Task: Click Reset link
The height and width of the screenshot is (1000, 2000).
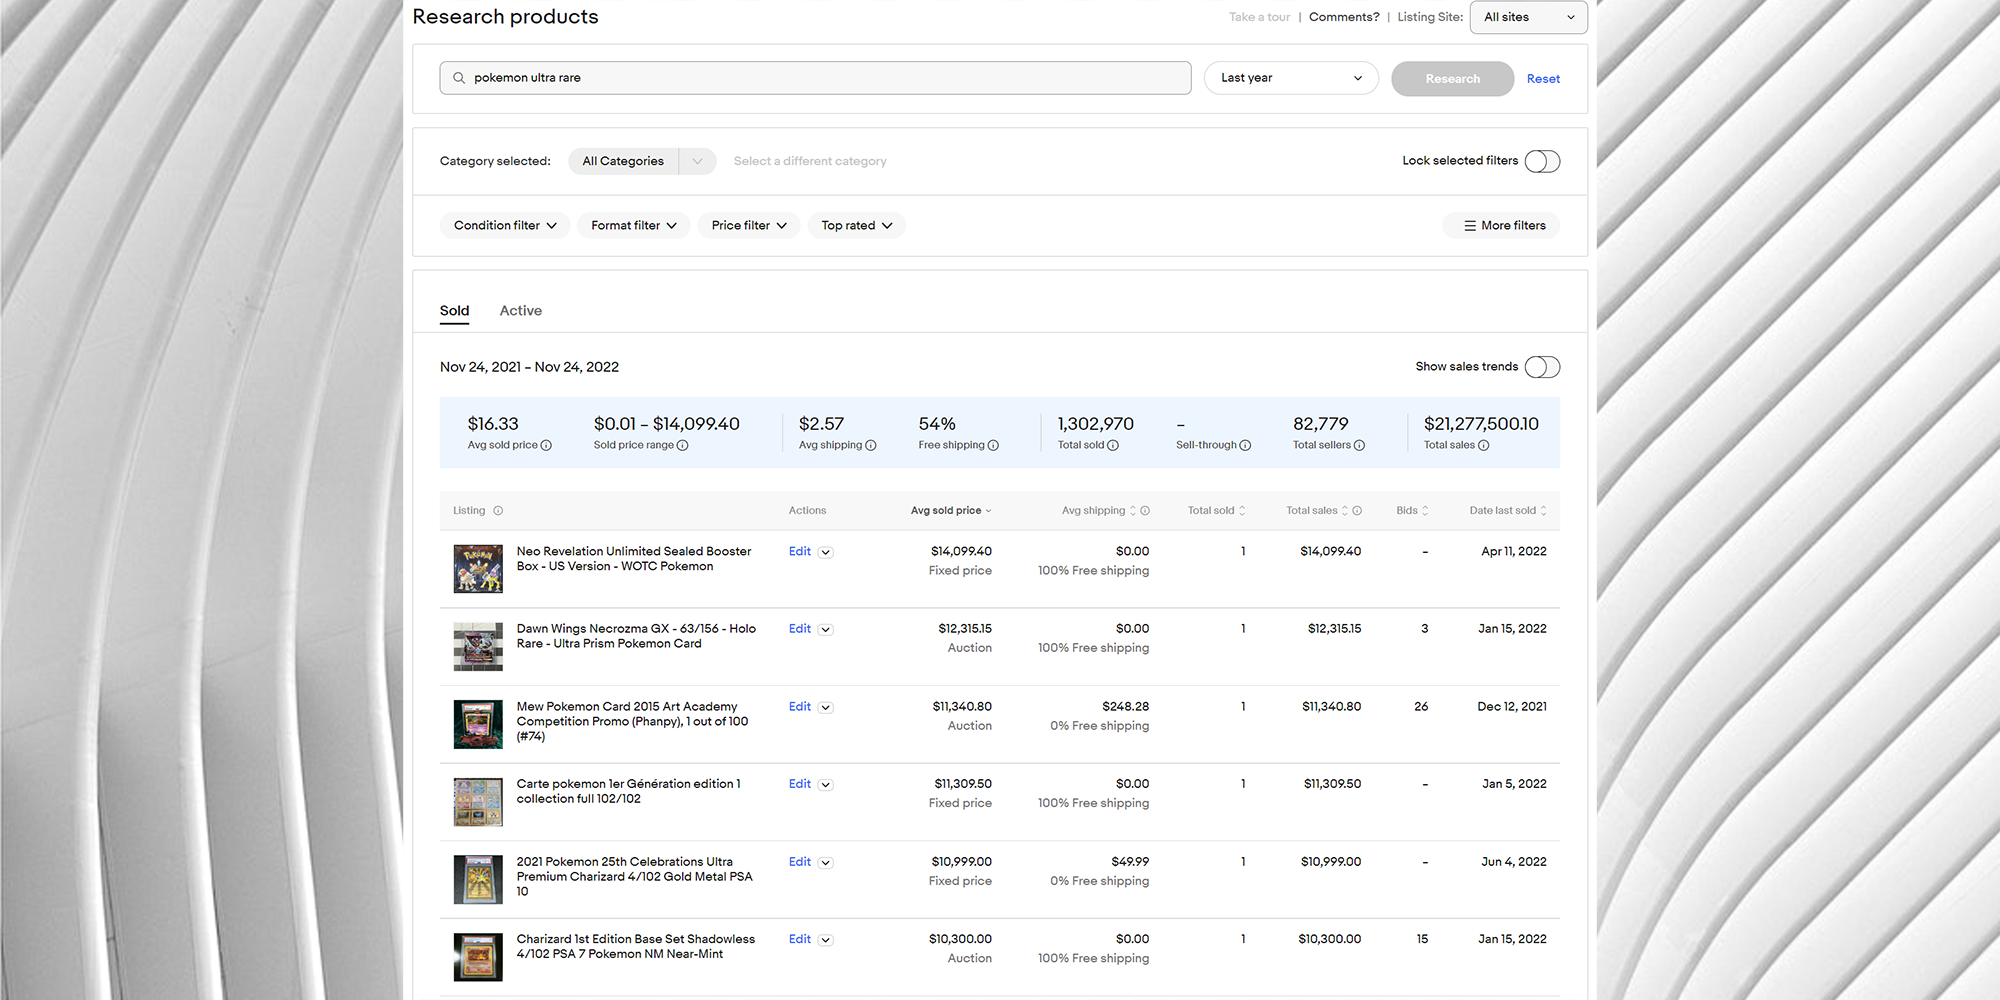Action: coord(1543,79)
